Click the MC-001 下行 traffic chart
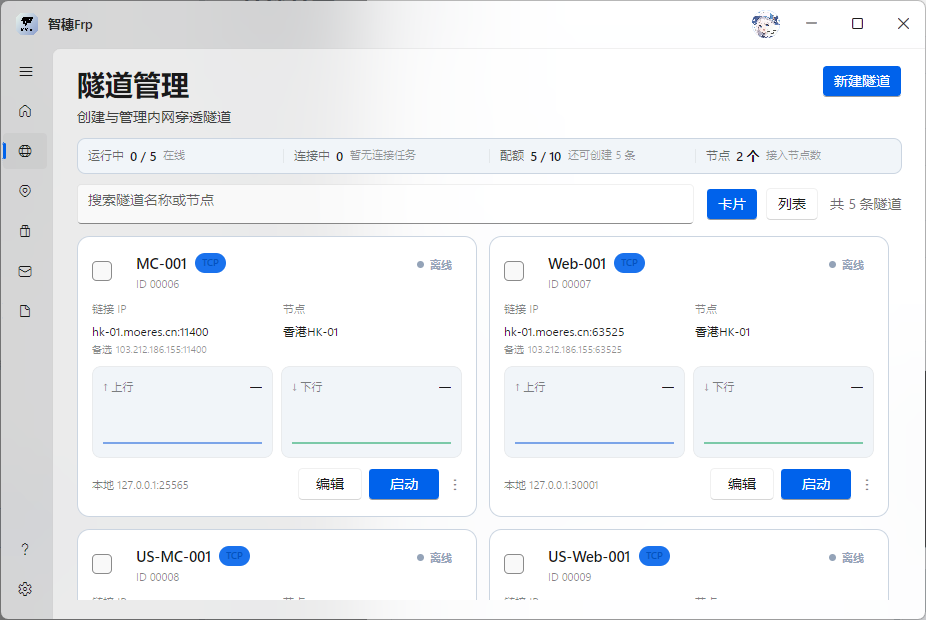The width and height of the screenshot is (926, 620). point(371,412)
